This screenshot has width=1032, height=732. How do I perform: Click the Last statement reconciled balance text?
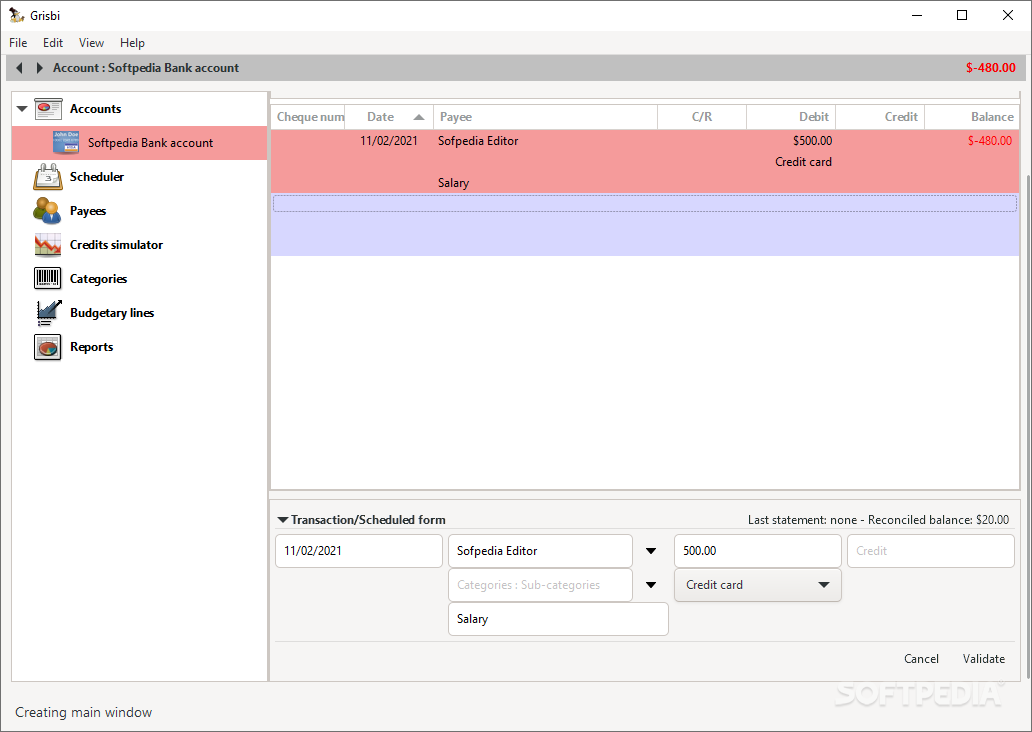click(x=878, y=519)
